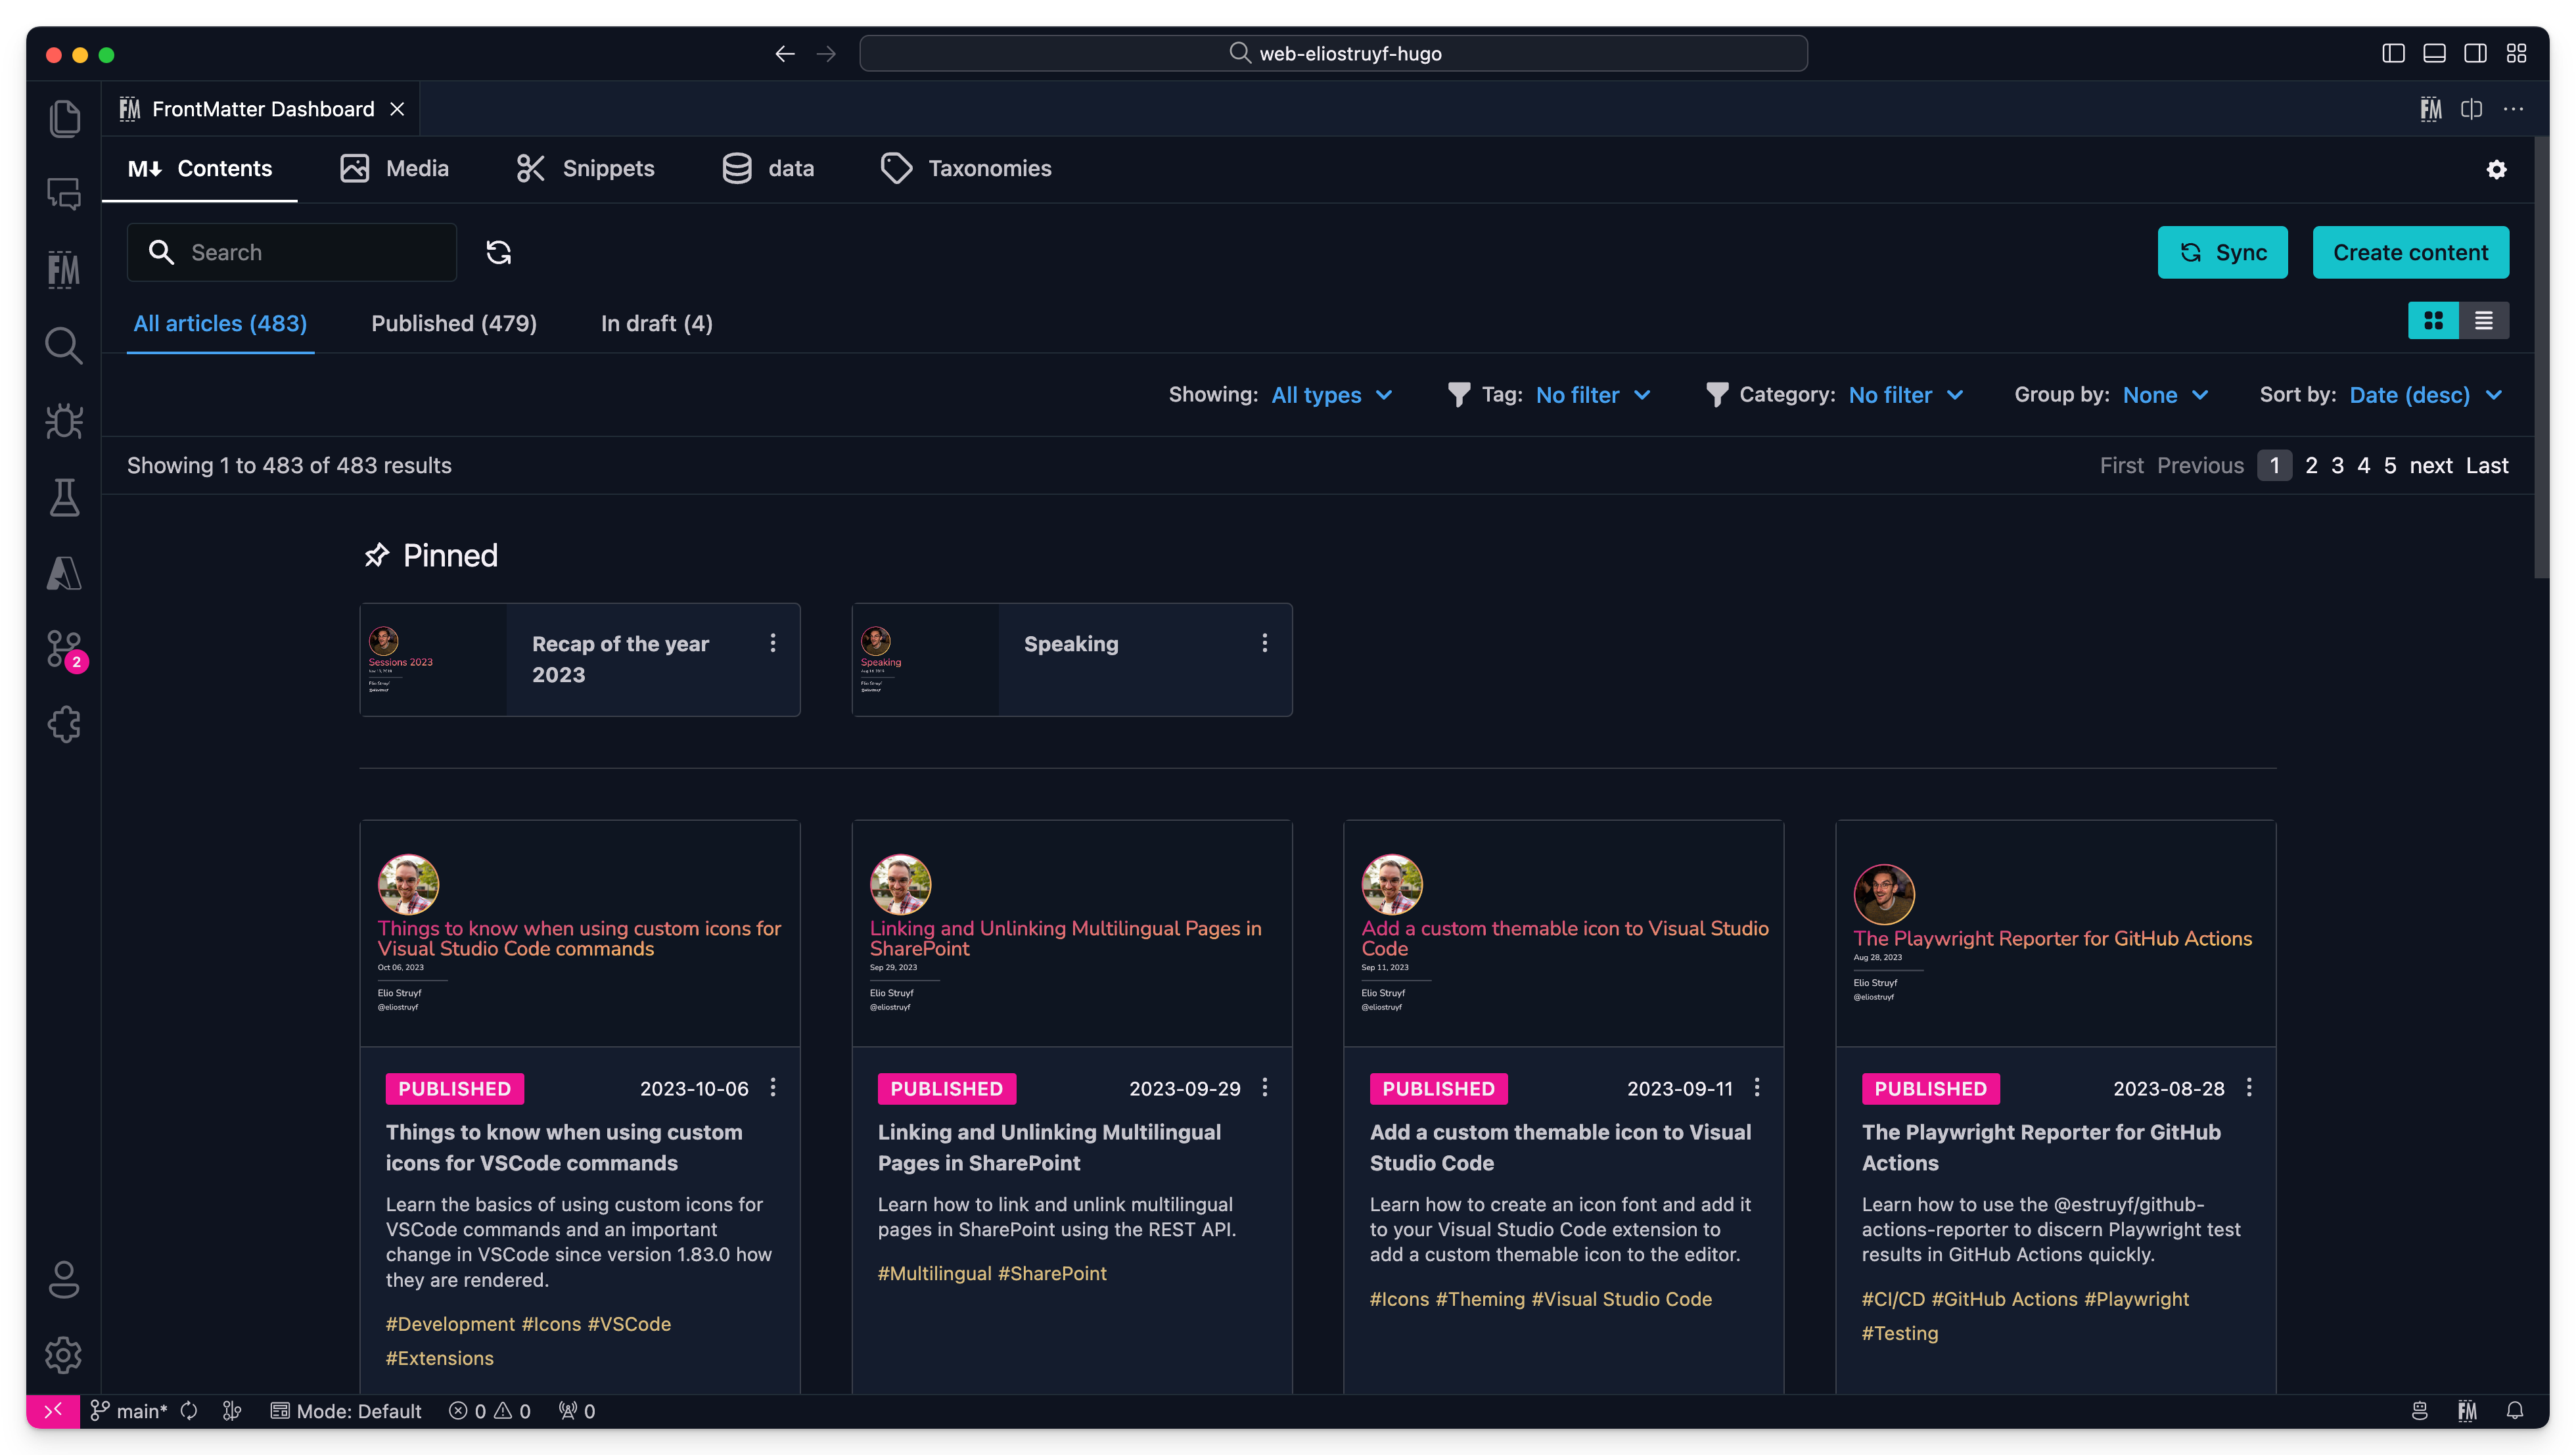Open the dashboard settings gear
The width and height of the screenshot is (2576, 1455).
pyautogui.click(x=2497, y=170)
